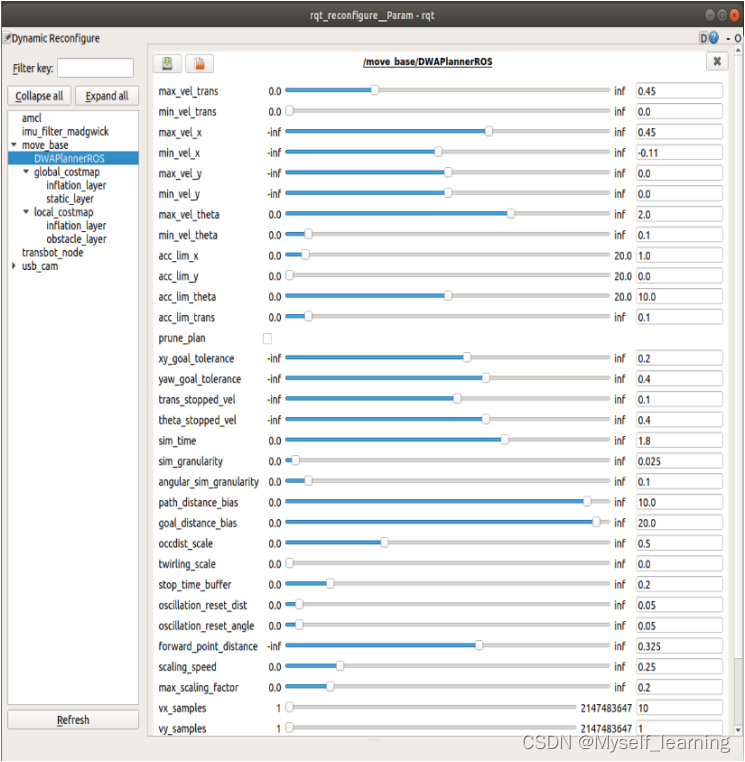
Task: Click the sim_time slider handle
Action: pyautogui.click(x=505, y=440)
